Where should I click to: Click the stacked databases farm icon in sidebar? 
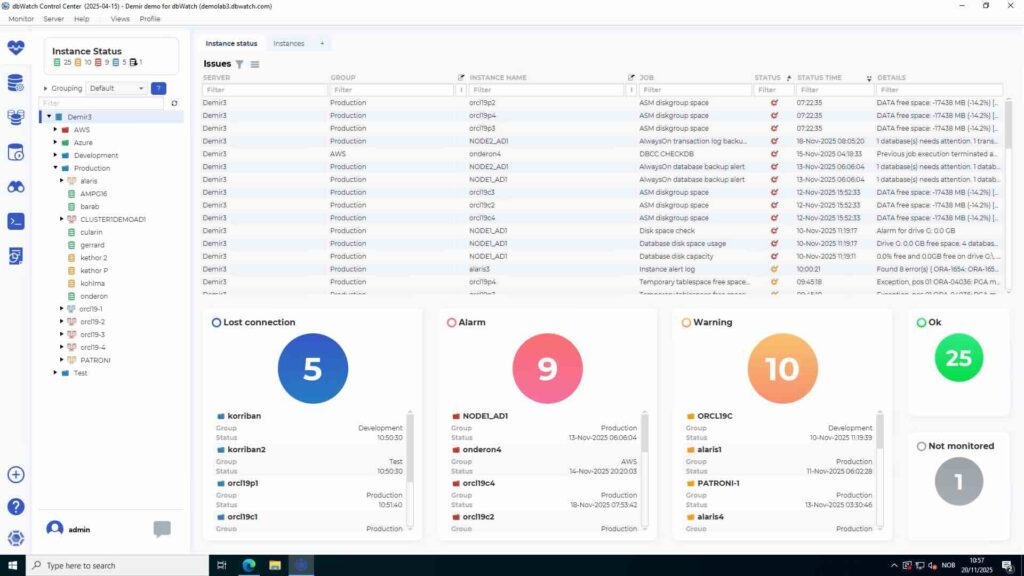(15, 118)
